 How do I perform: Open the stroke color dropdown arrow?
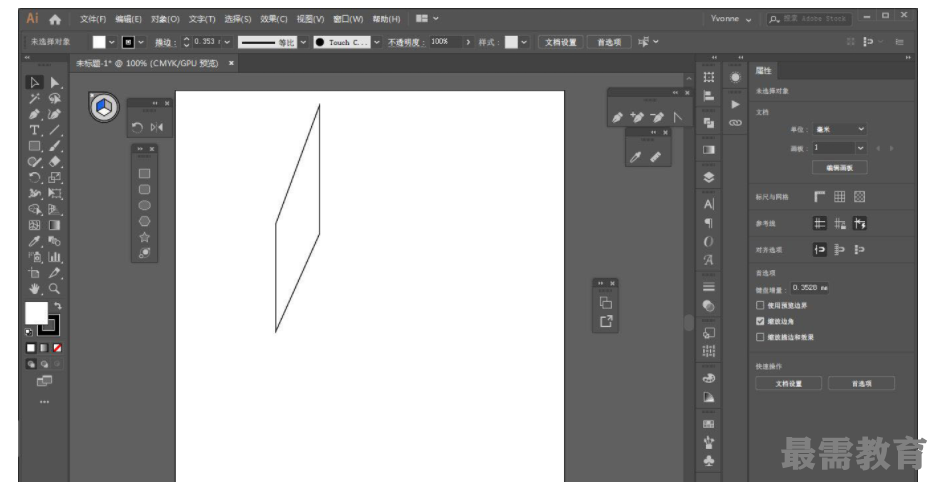click(141, 42)
